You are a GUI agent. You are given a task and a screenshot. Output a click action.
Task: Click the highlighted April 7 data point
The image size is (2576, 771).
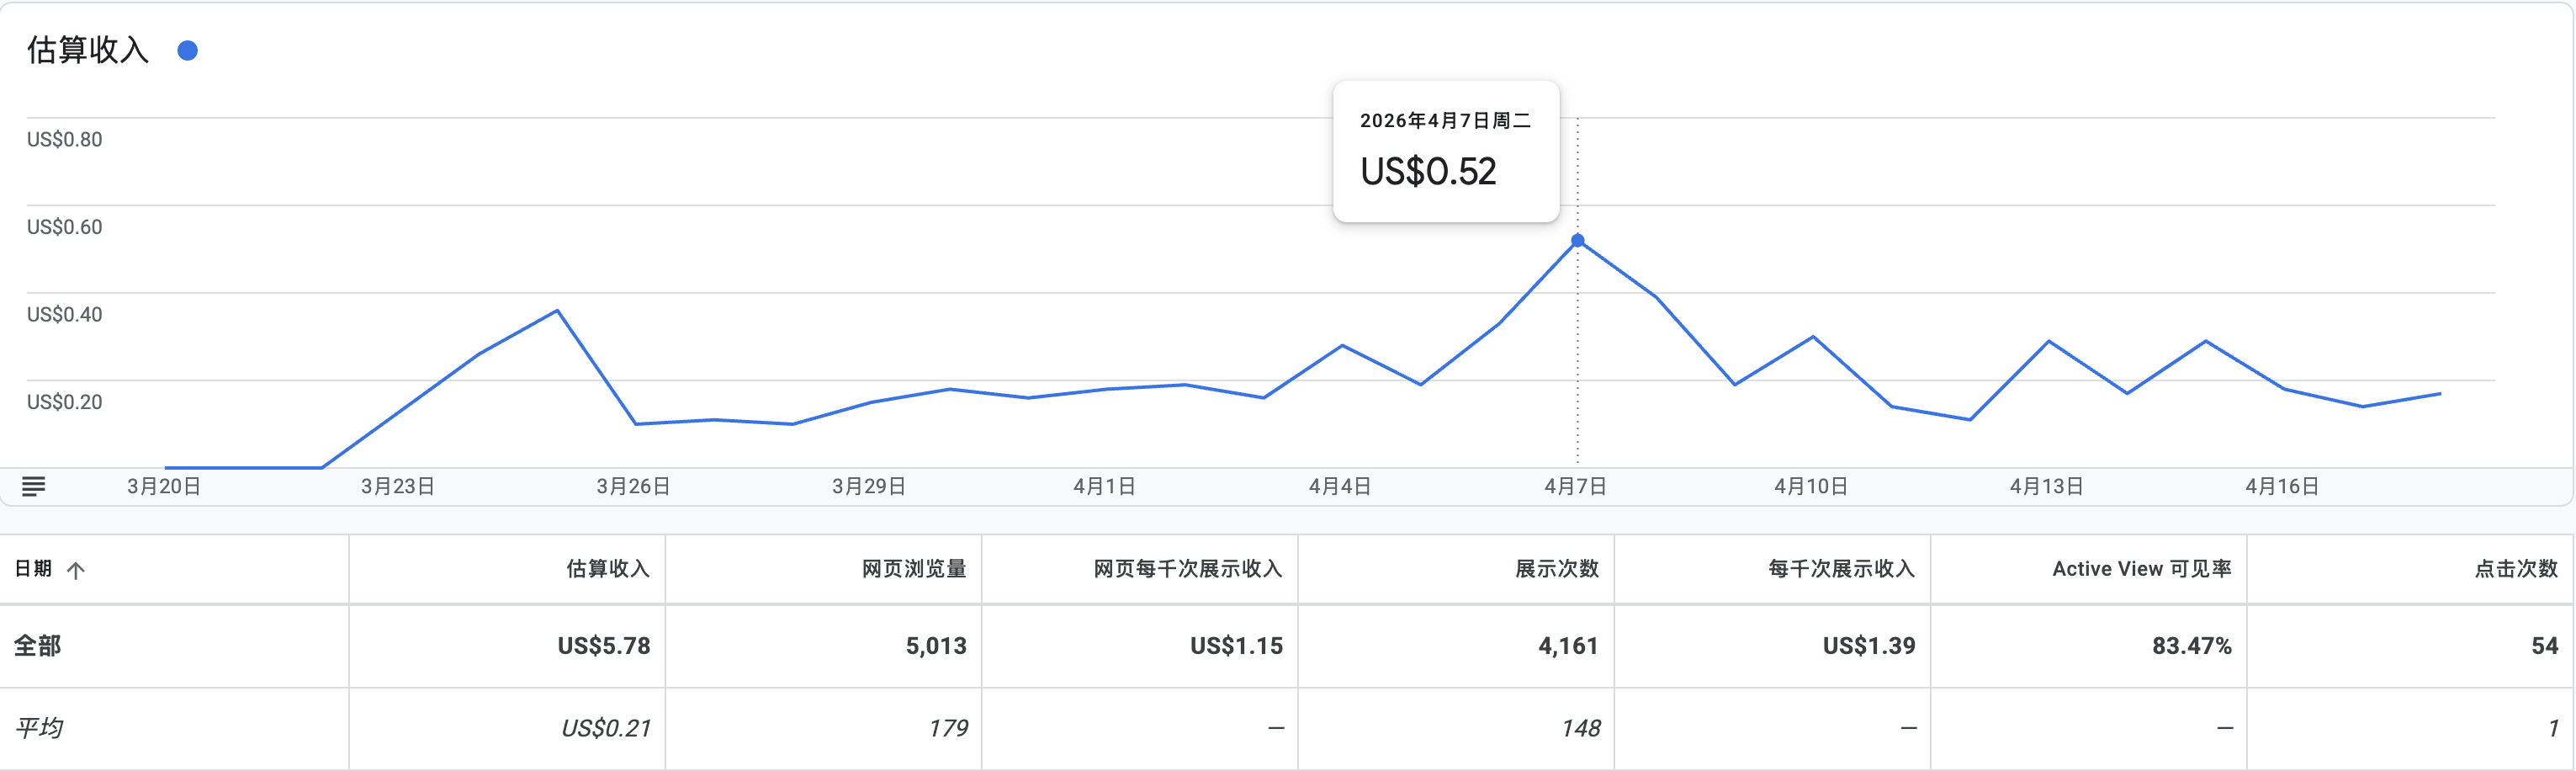tap(1577, 241)
